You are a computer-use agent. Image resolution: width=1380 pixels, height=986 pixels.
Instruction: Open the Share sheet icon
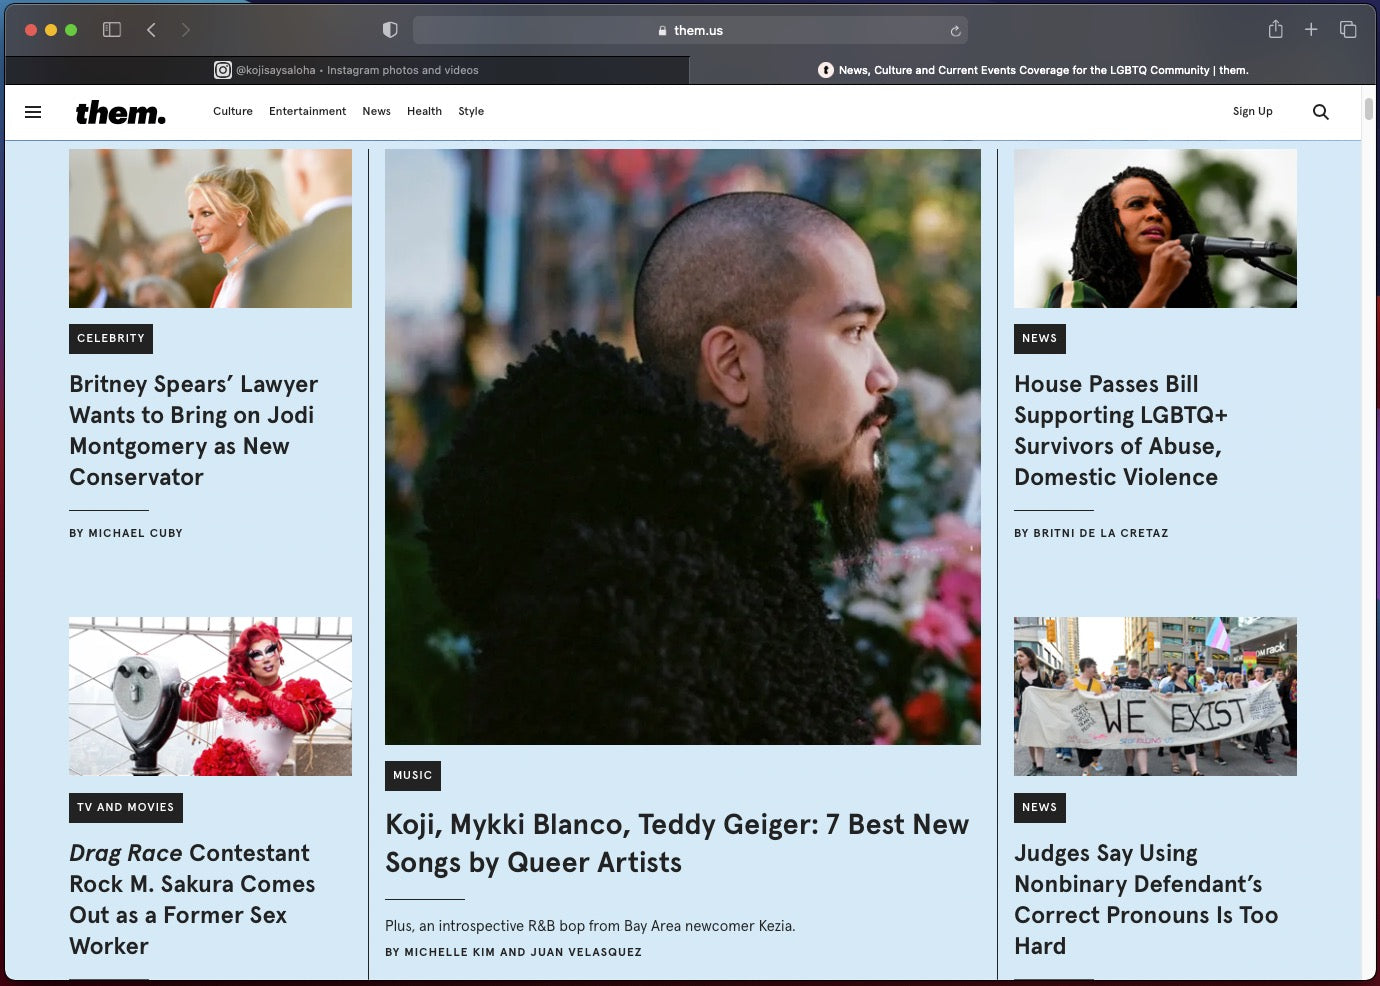[1275, 30]
